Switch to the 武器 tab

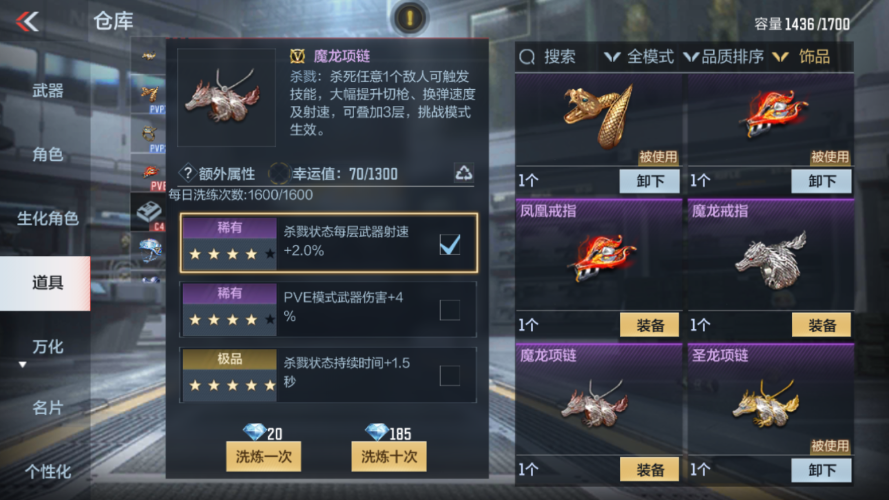48,90
